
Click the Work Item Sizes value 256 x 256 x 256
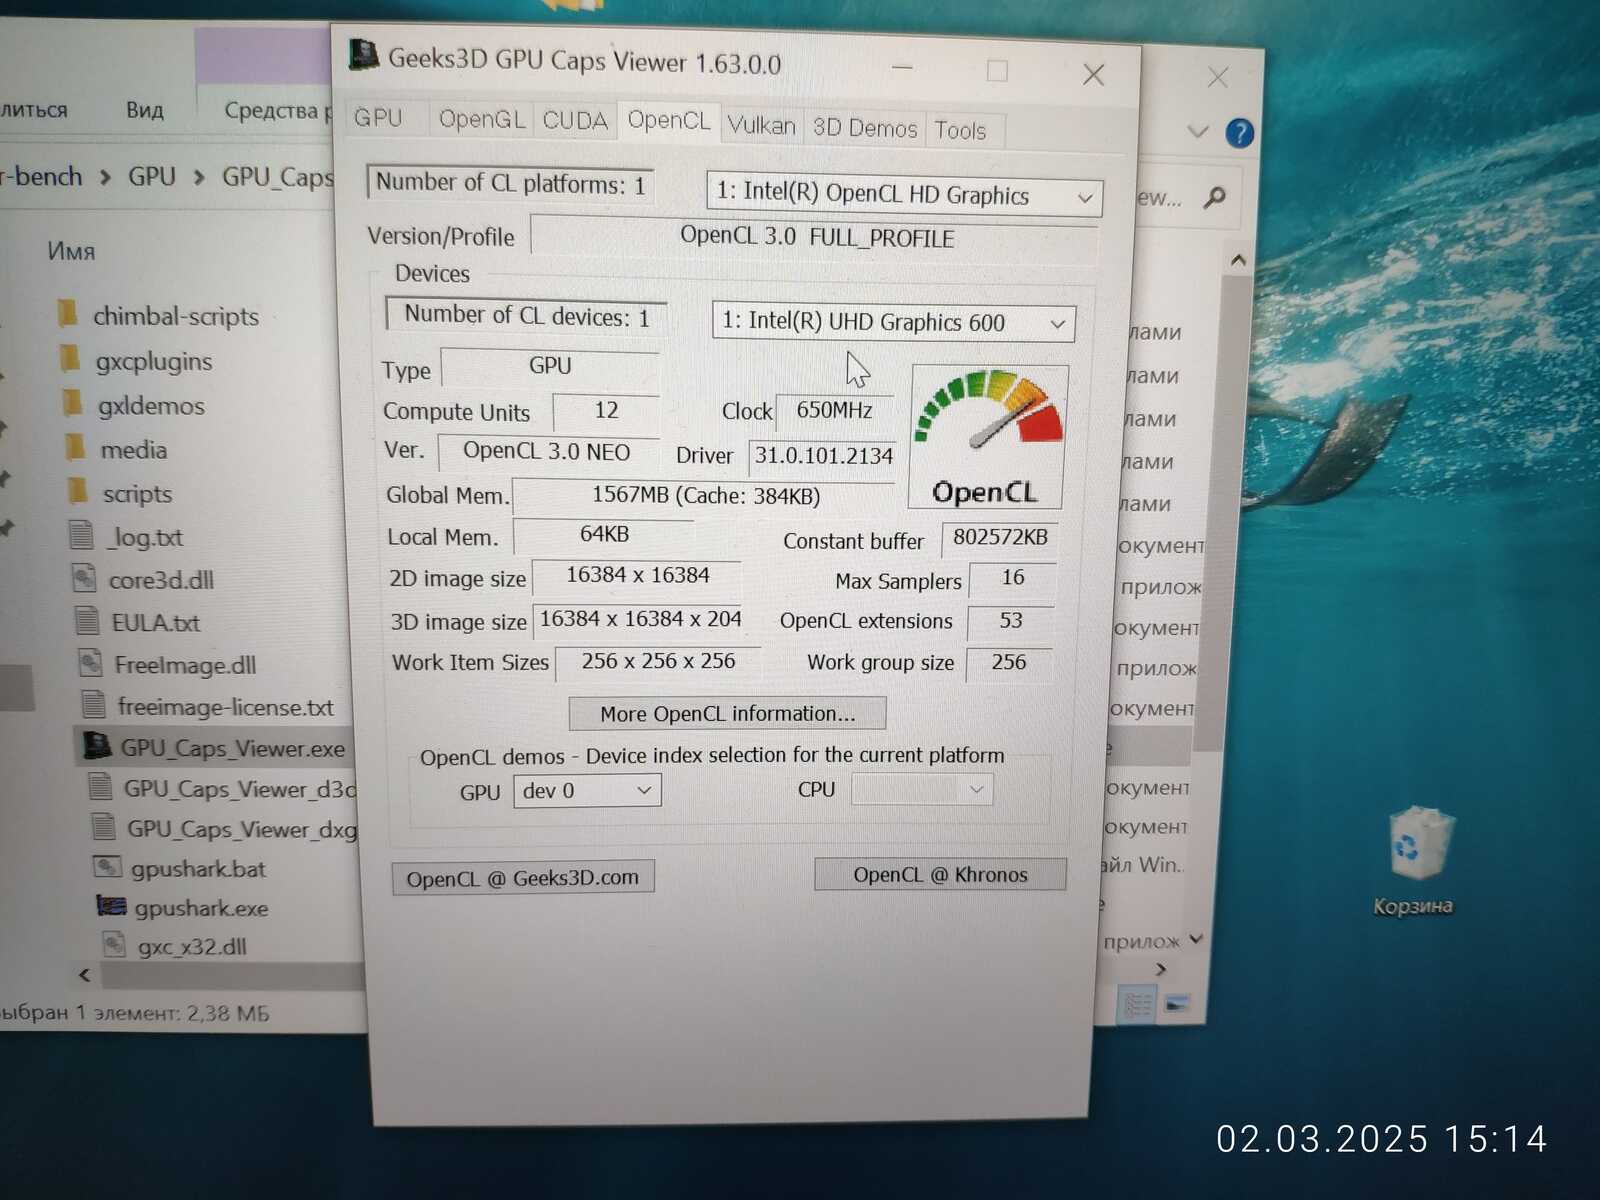click(x=657, y=661)
